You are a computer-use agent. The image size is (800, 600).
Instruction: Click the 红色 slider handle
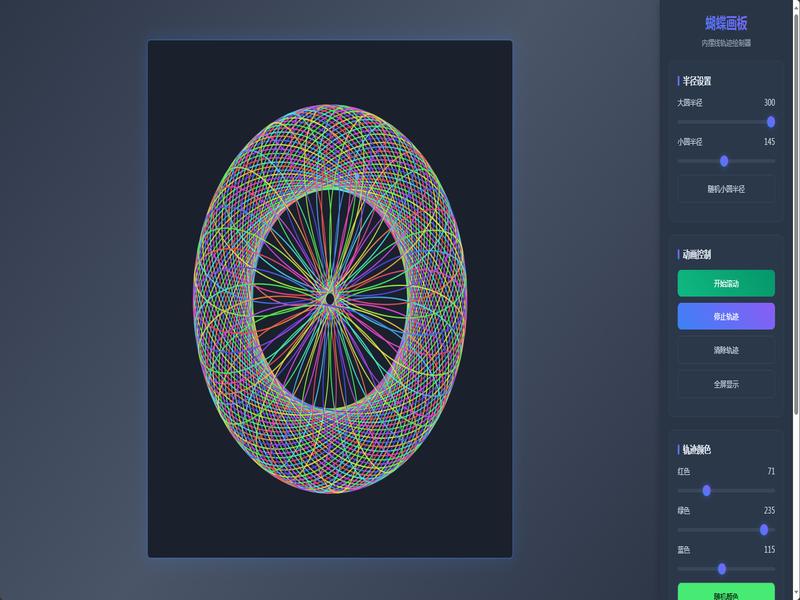[706, 490]
